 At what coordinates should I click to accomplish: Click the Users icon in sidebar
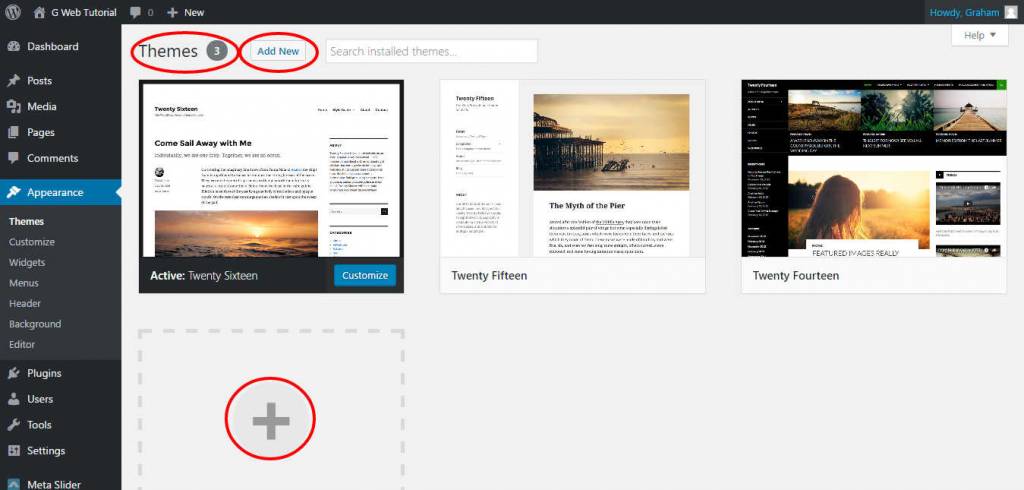pos(13,399)
